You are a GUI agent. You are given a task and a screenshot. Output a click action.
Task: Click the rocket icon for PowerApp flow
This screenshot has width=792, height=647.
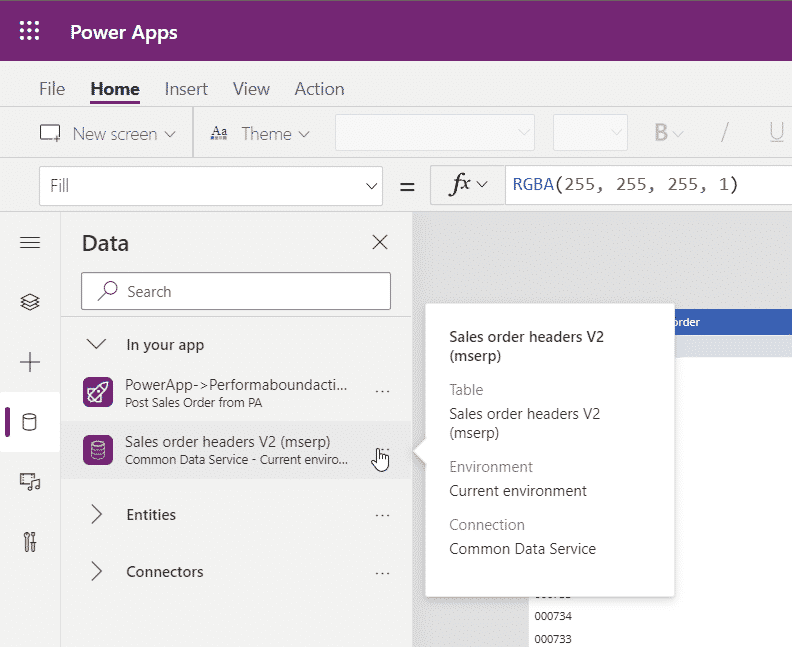98,392
